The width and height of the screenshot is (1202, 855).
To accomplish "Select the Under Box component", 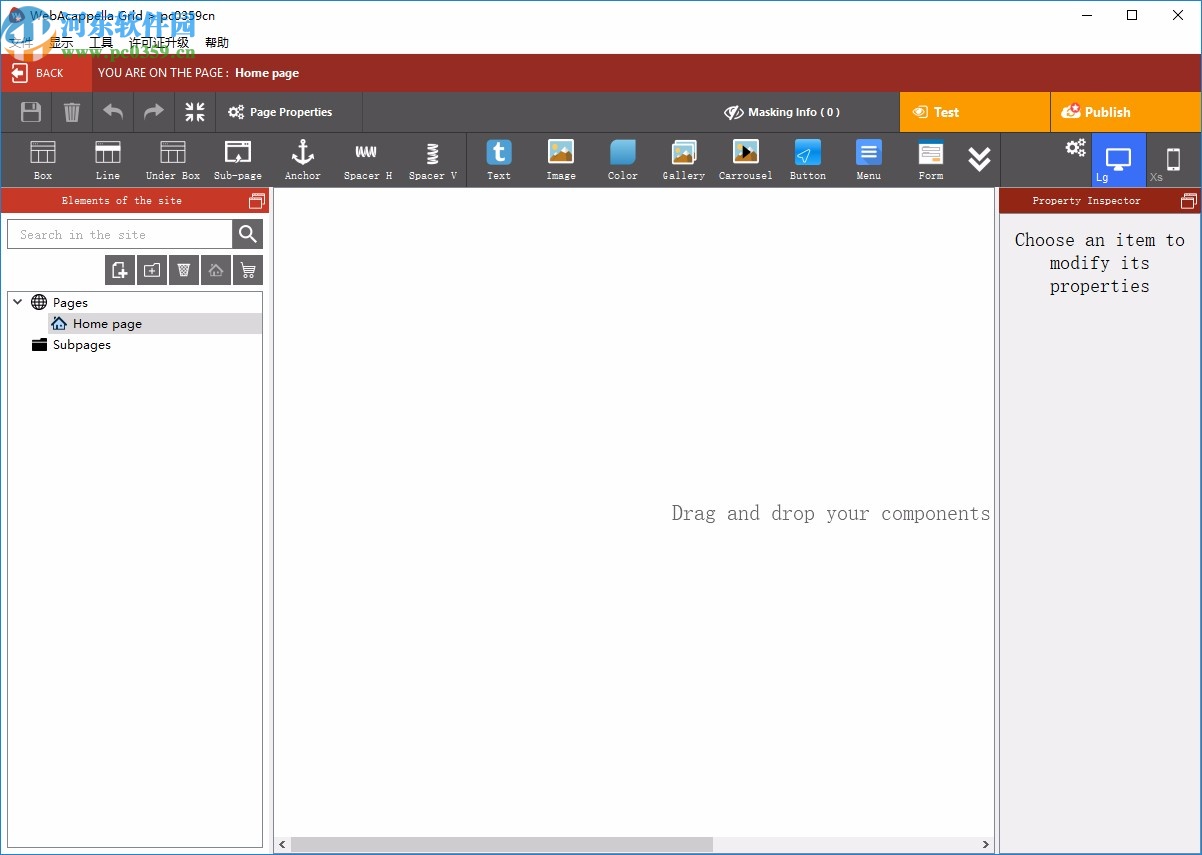I will [x=173, y=160].
